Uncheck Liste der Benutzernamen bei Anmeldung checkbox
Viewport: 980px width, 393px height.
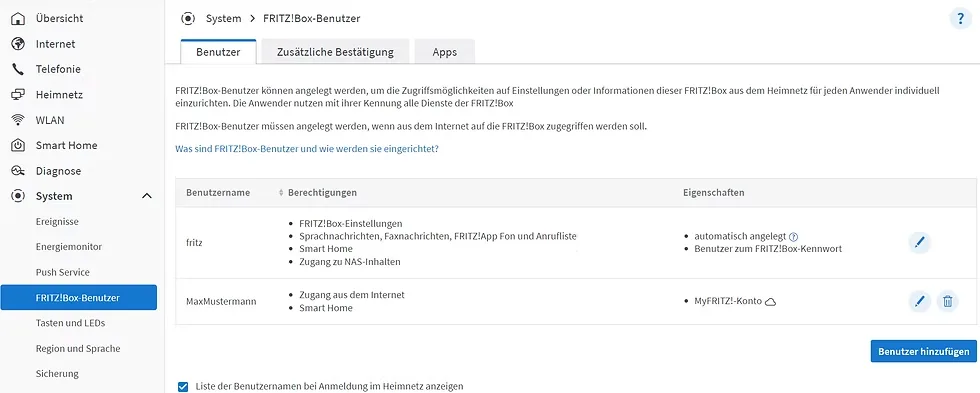click(183, 387)
